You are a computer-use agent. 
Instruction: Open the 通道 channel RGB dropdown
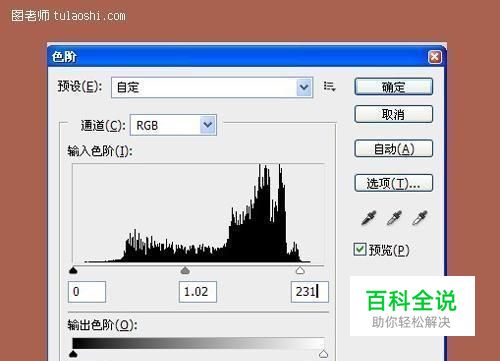click(173, 125)
